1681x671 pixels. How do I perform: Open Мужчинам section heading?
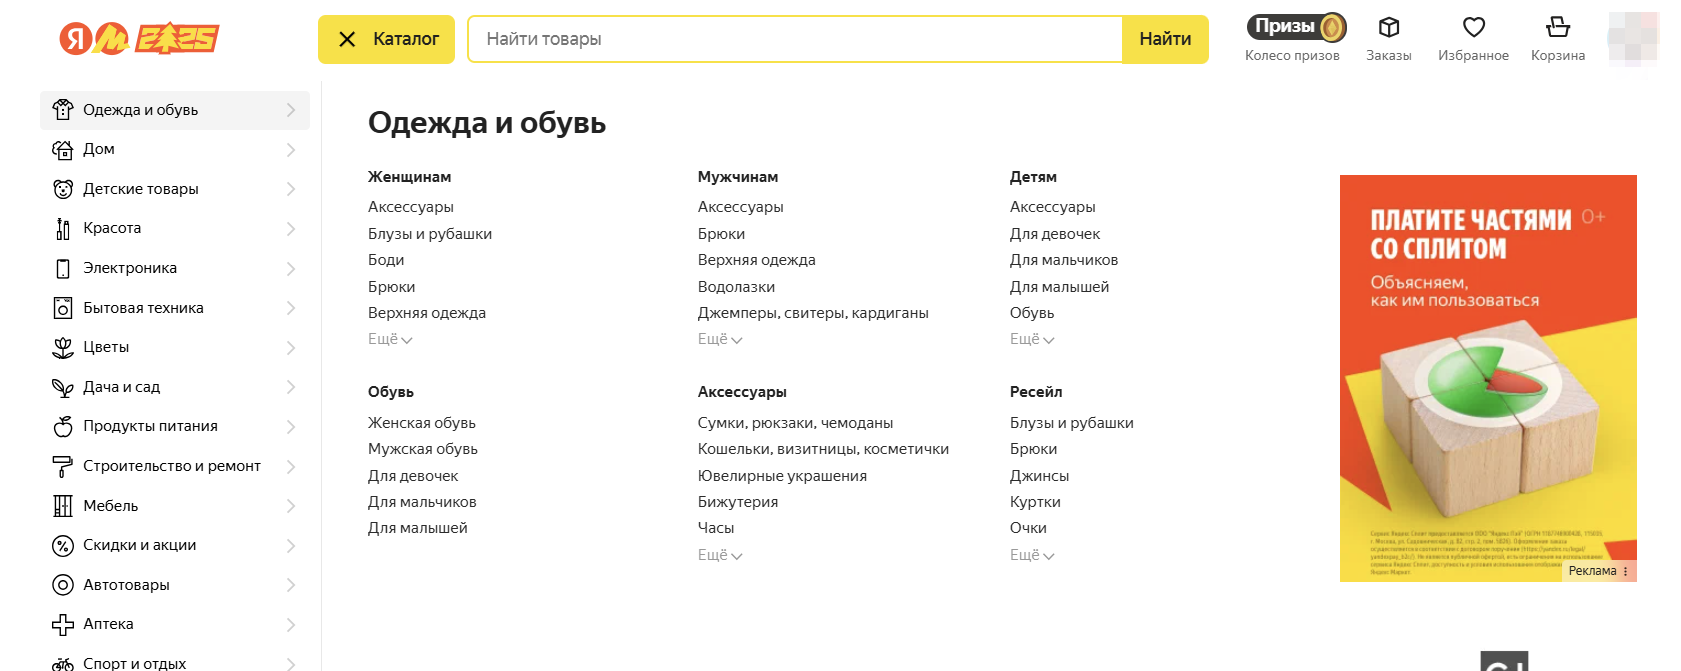point(738,177)
